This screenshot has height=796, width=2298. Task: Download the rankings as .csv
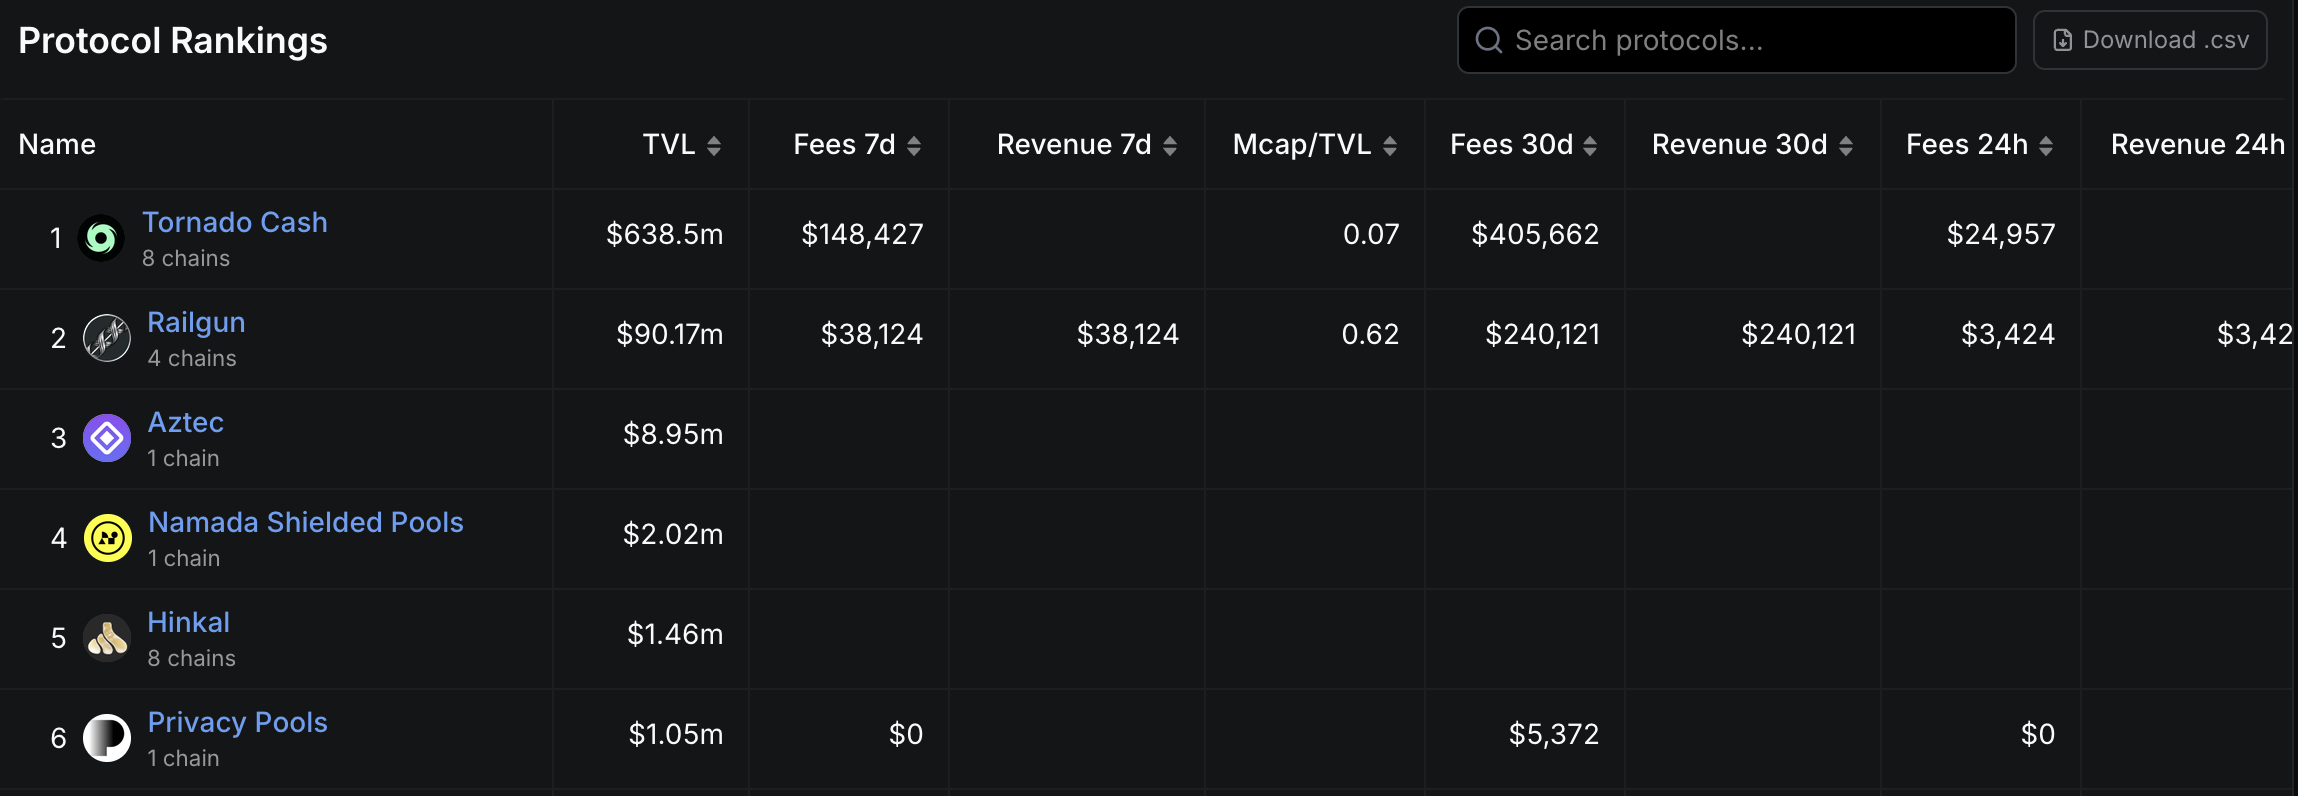[2150, 40]
